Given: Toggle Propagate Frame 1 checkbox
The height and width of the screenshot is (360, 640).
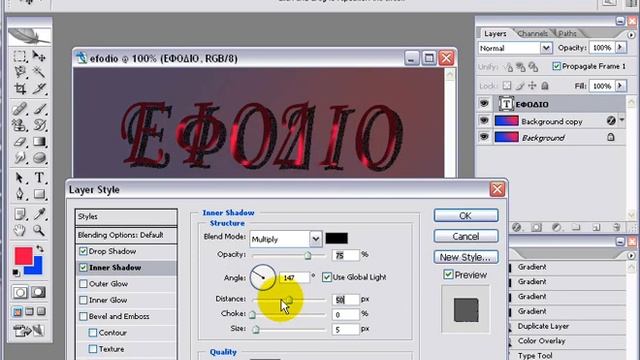Looking at the screenshot, I should coord(556,66).
